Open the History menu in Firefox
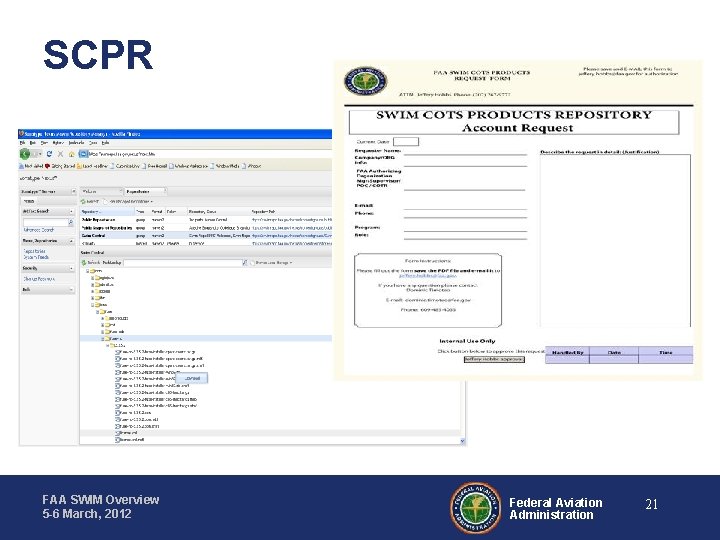 pyautogui.click(x=58, y=143)
